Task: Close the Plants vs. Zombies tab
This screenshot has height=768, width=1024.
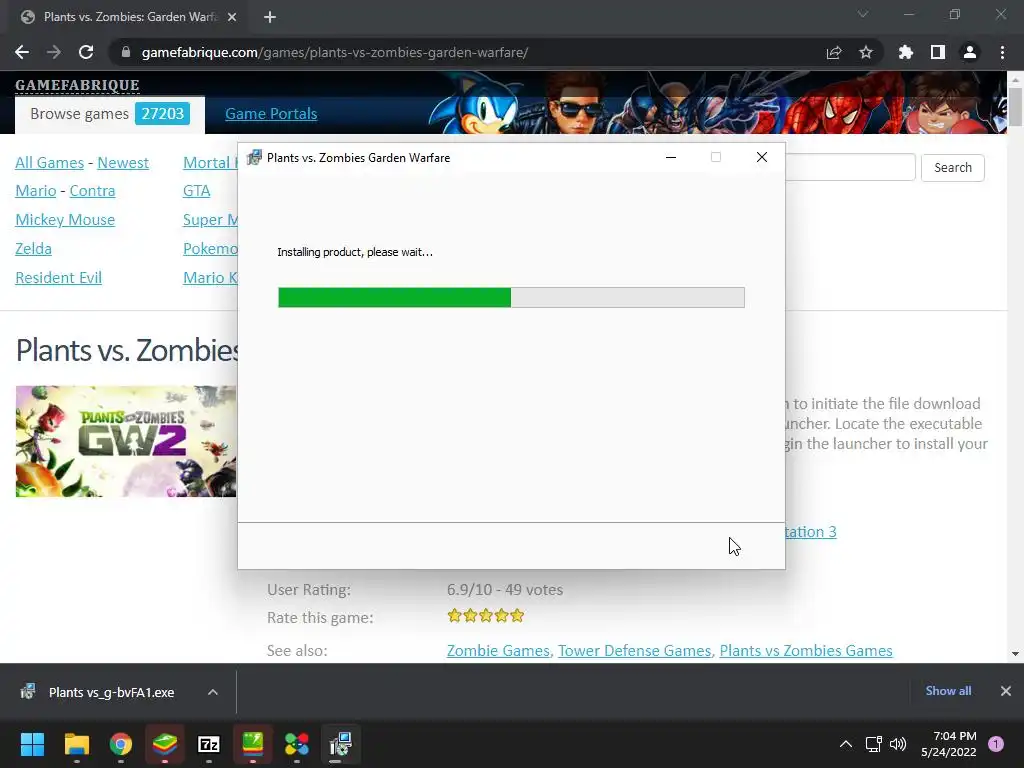Action: [x=232, y=17]
